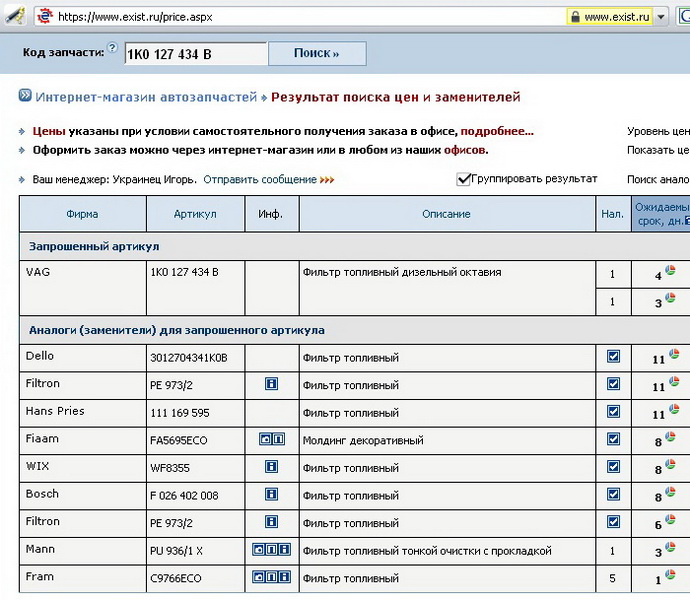Open info icon in Bosch row
The image size is (690, 600).
(272, 494)
